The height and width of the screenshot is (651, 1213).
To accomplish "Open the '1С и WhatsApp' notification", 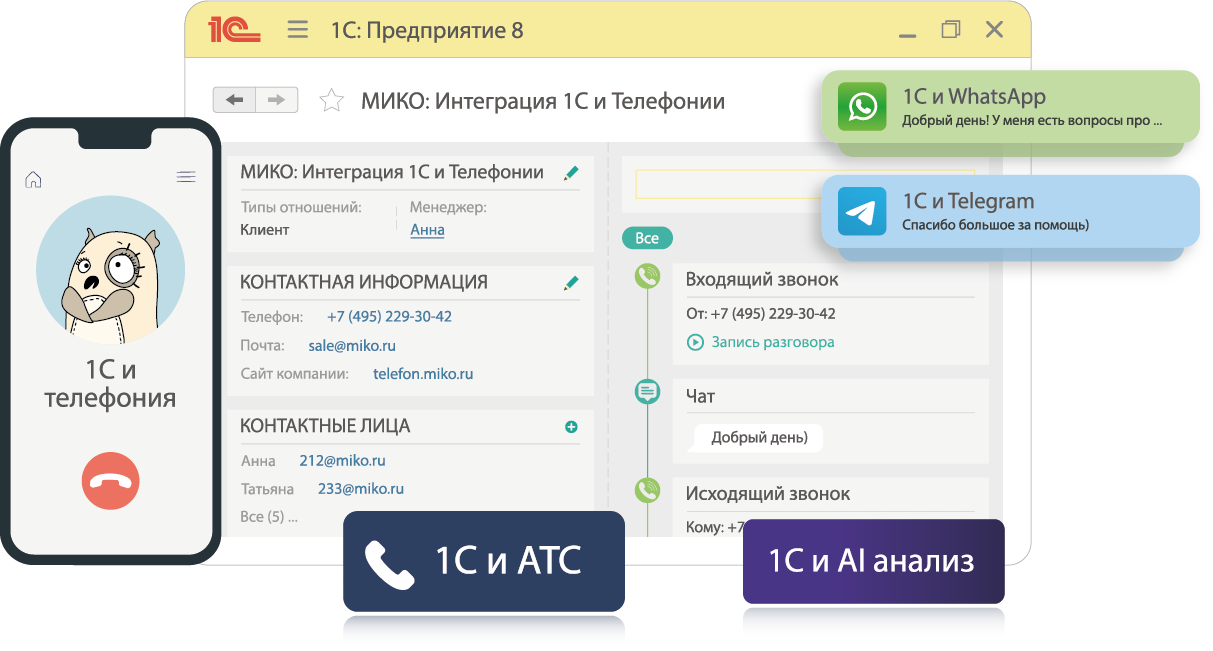I will 1009,106.
